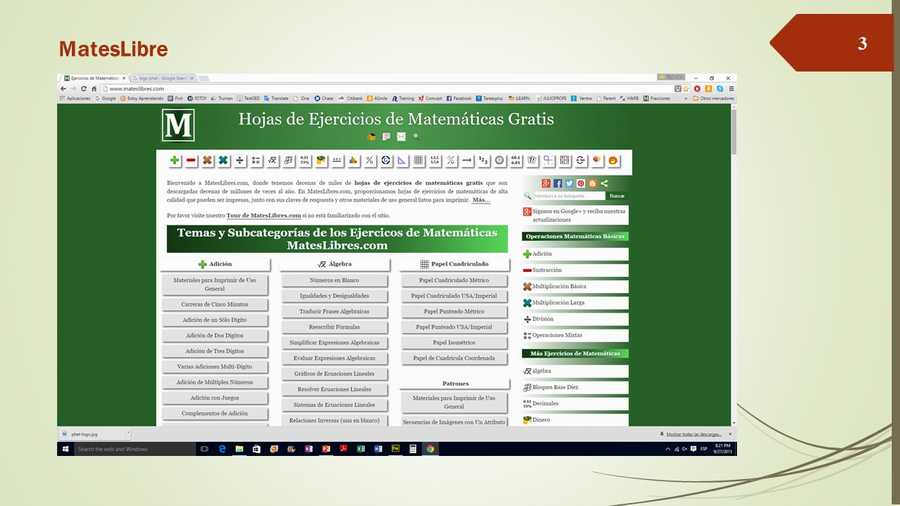Open Multiplicación Básica in sidebar
Viewport: 900px width, 506px height.
click(x=575, y=286)
